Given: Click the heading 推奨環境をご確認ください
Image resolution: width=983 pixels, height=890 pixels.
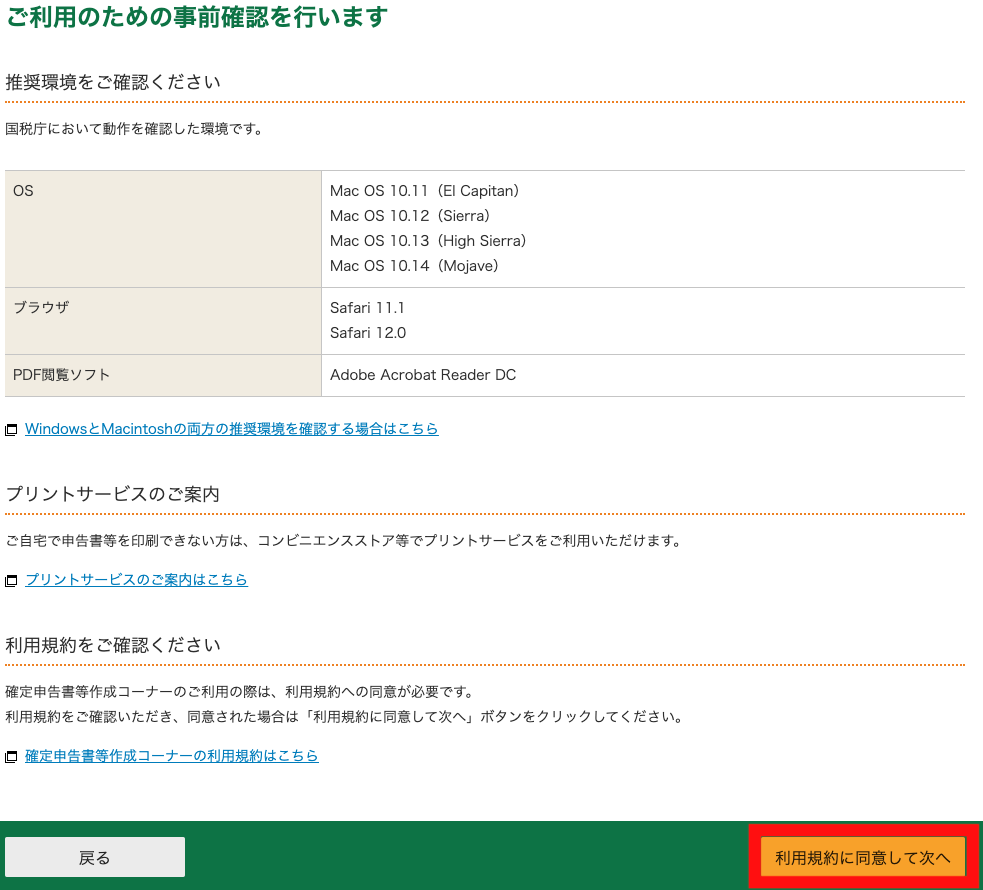Looking at the screenshot, I should tap(113, 82).
